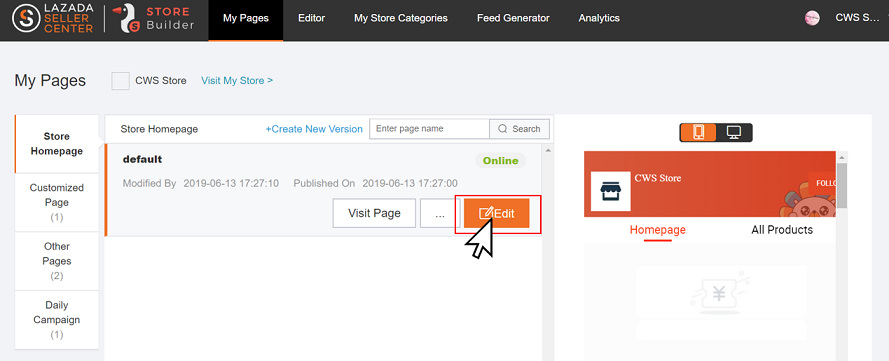Click the Online status badge
Screen dimensions: 889x361
(x=501, y=161)
